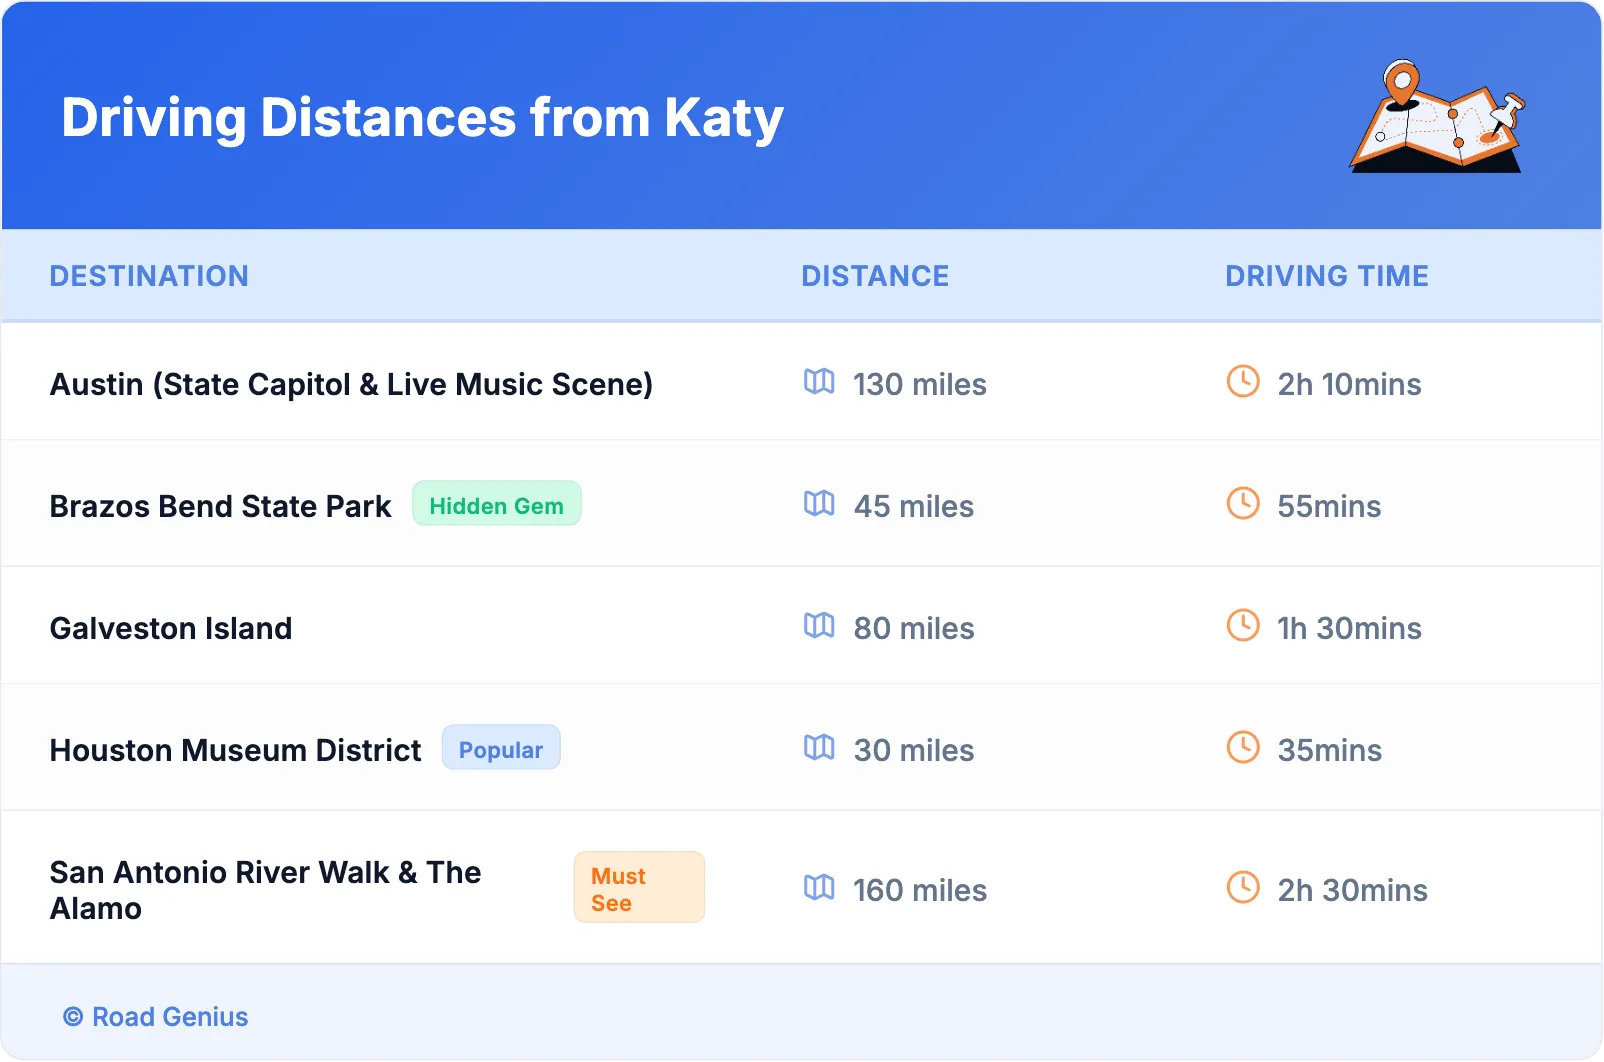Click the map with pins illustration
The width and height of the screenshot is (1604, 1062).
coord(1437,116)
